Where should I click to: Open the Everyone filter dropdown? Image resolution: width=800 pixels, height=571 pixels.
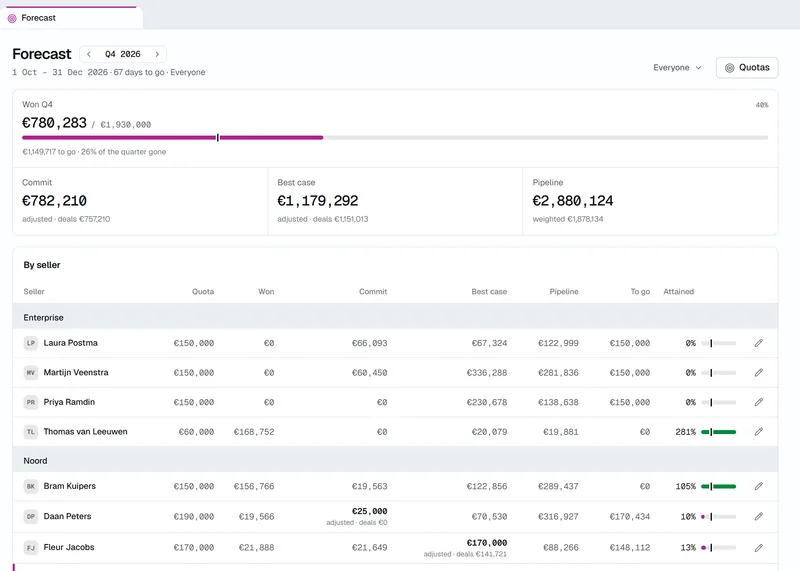click(x=677, y=67)
